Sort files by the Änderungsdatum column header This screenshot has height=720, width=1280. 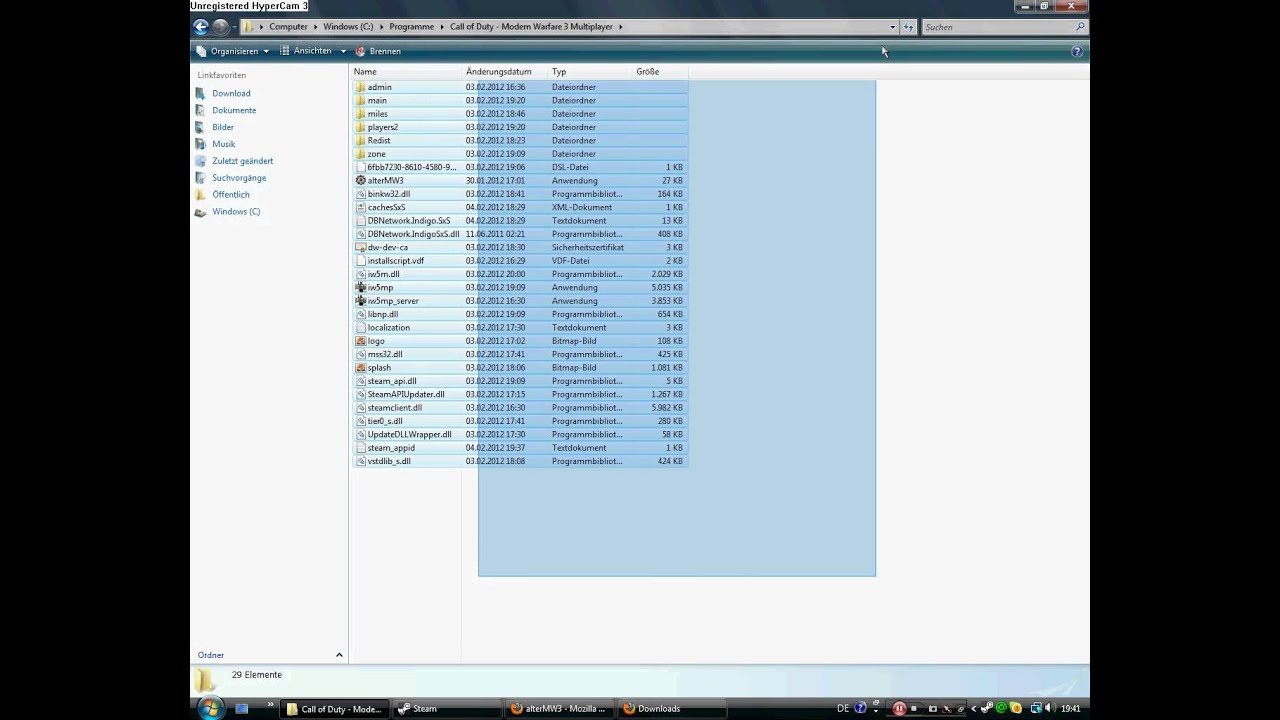pos(505,72)
